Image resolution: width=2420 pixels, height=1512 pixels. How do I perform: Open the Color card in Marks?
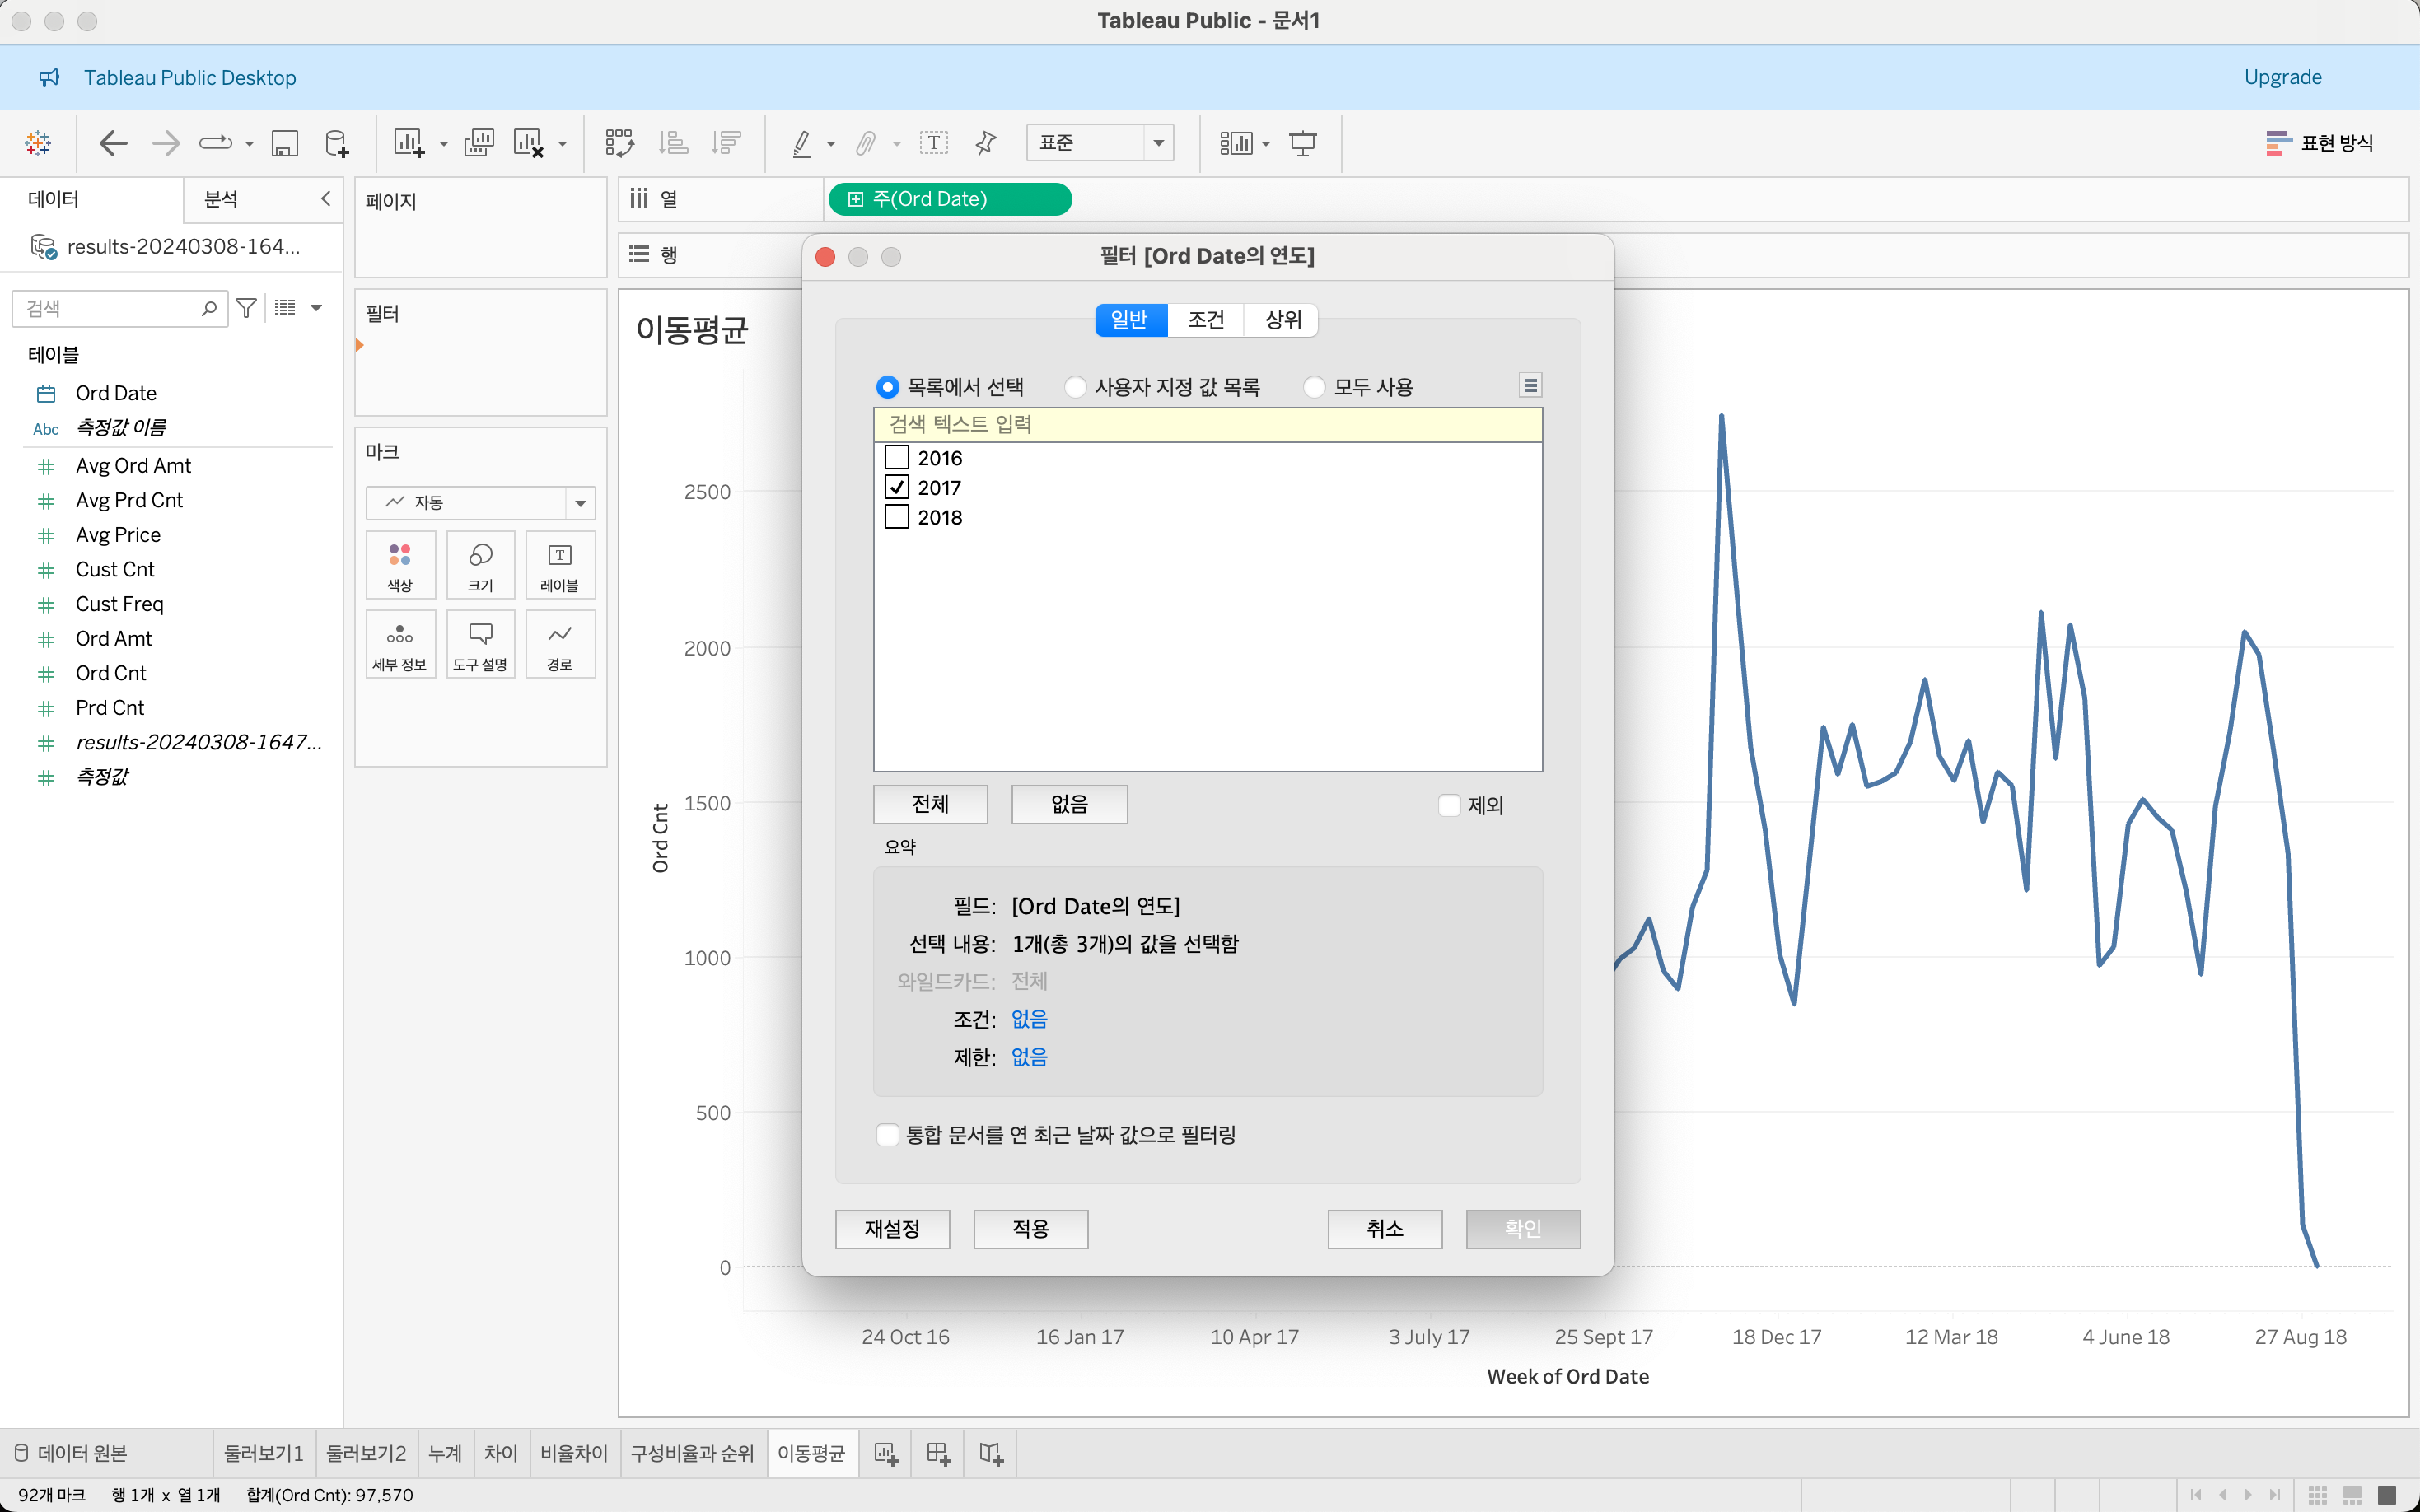pyautogui.click(x=400, y=566)
